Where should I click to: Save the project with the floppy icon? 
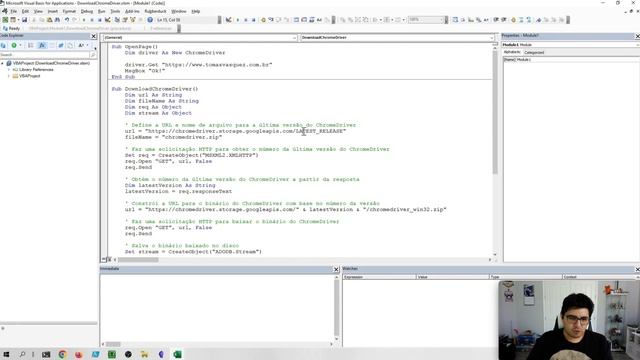pyautogui.click(x=24, y=20)
